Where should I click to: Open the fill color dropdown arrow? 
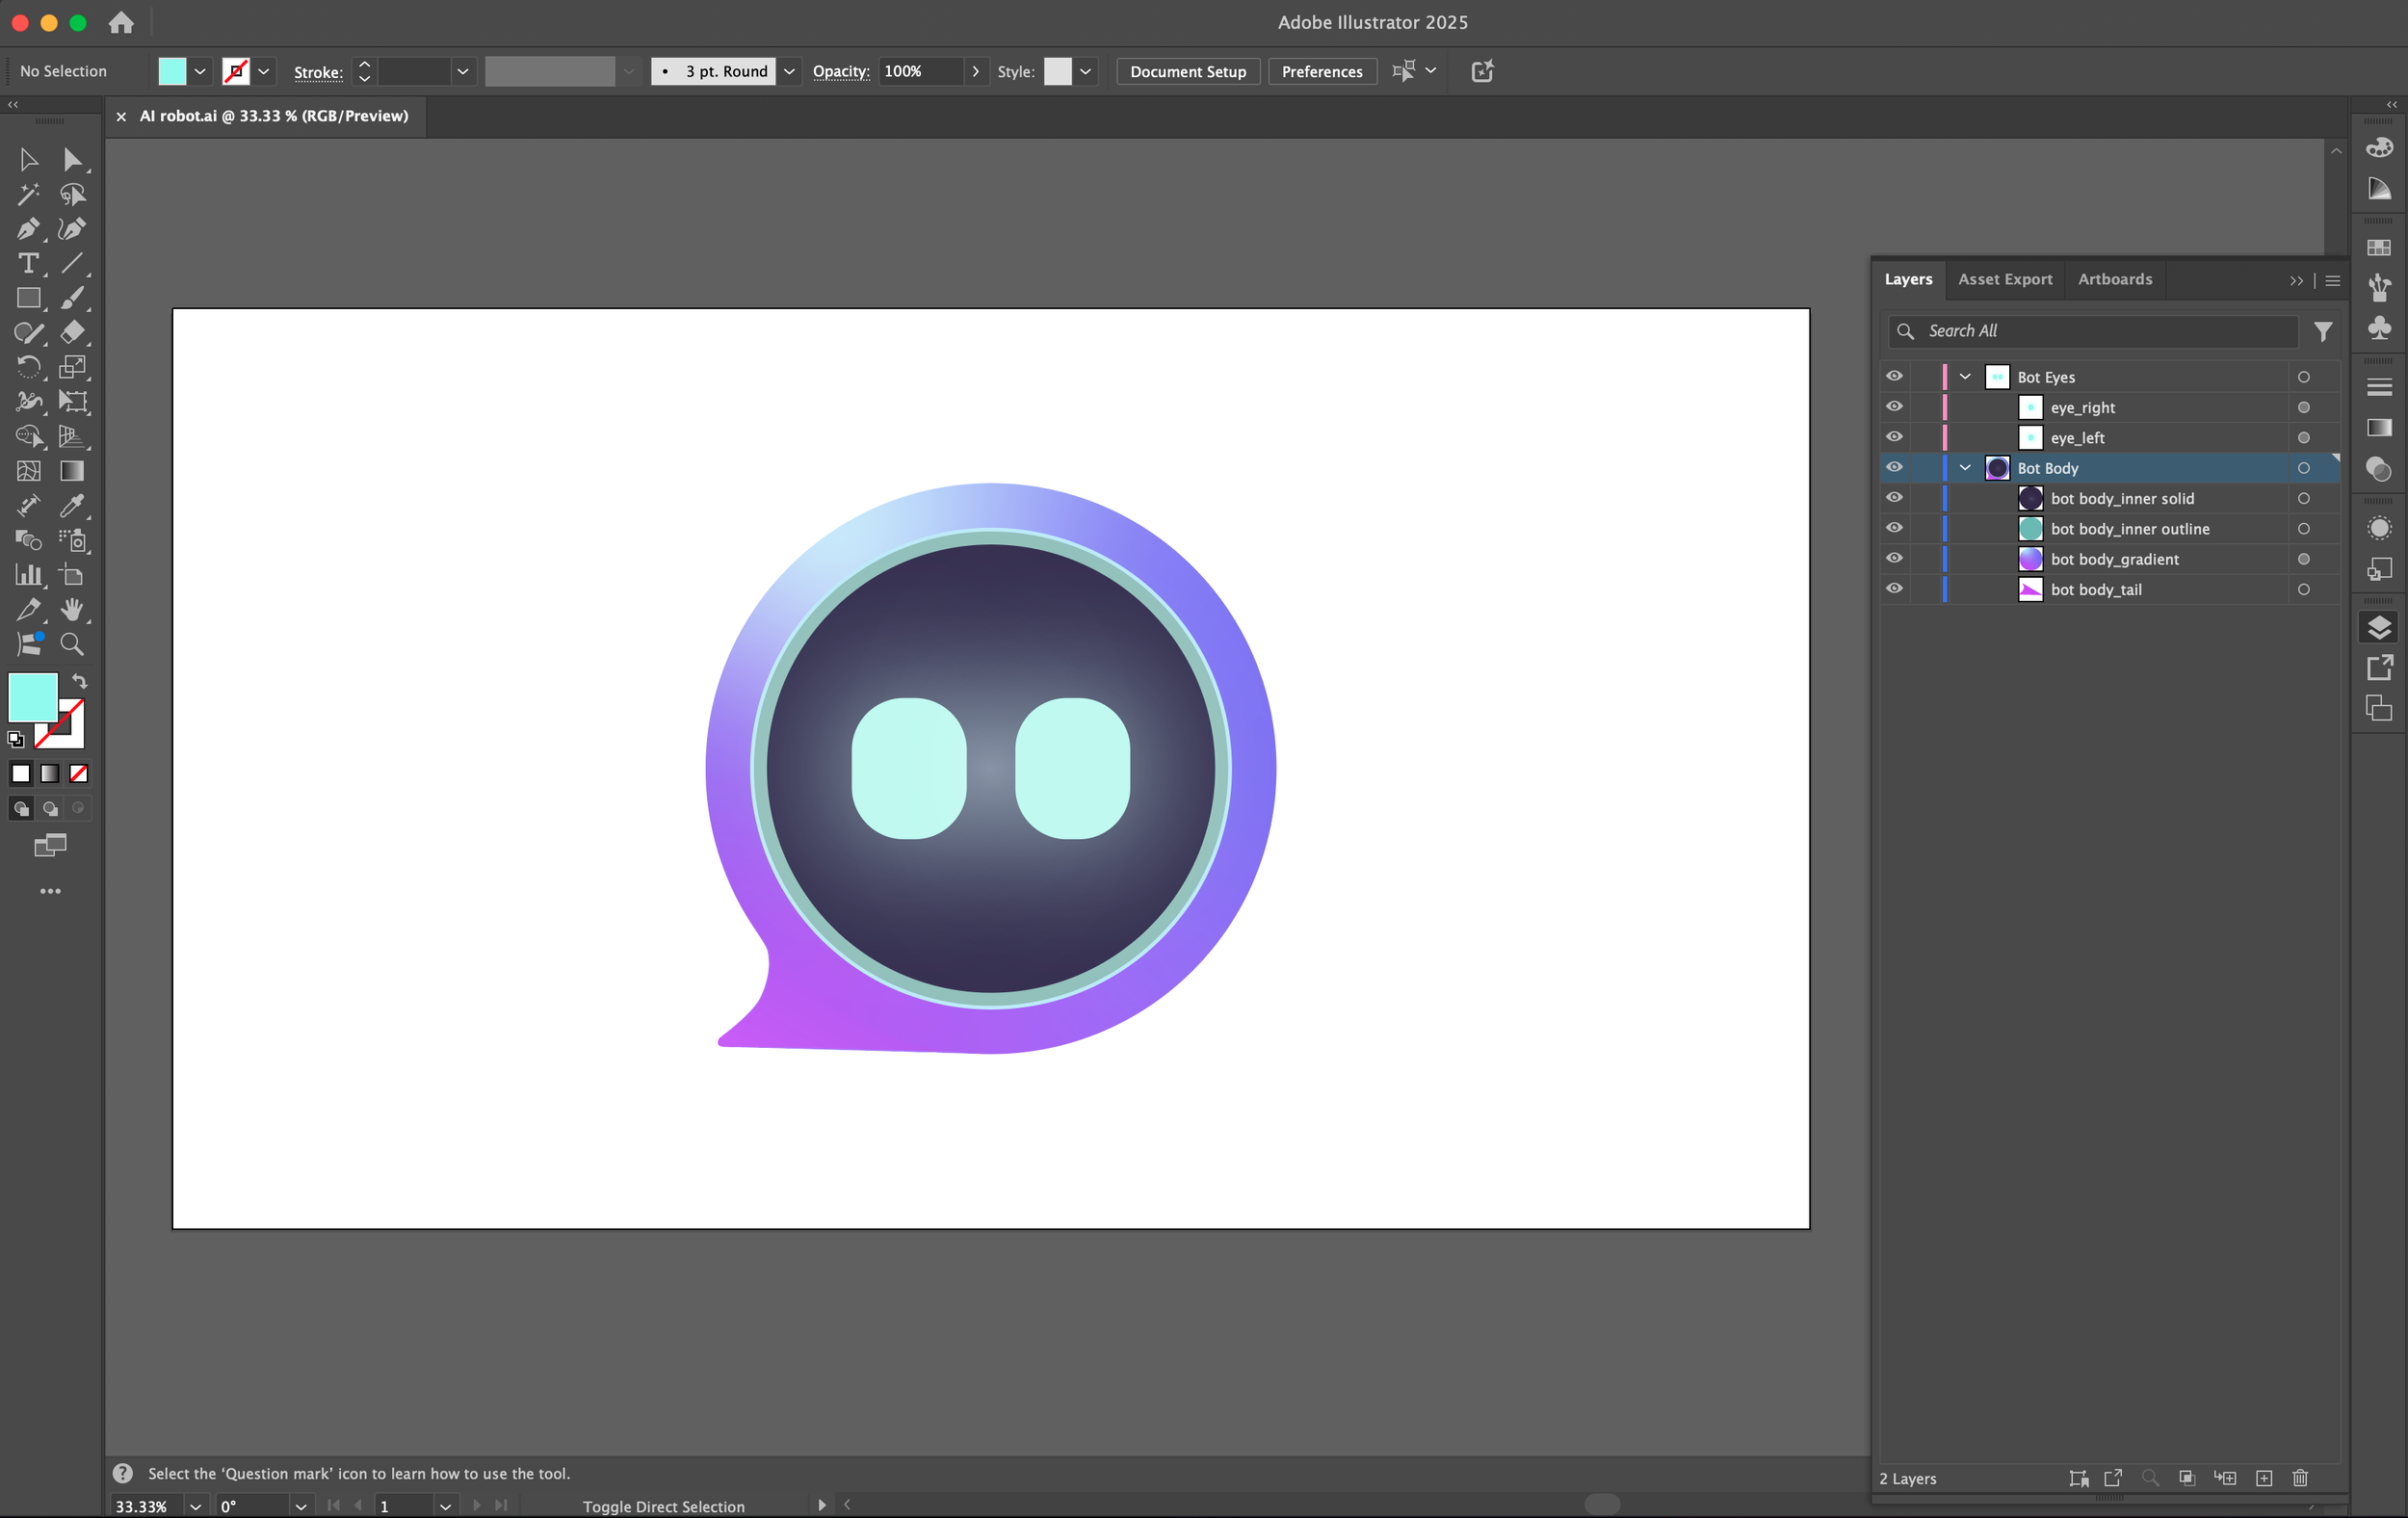coord(200,71)
